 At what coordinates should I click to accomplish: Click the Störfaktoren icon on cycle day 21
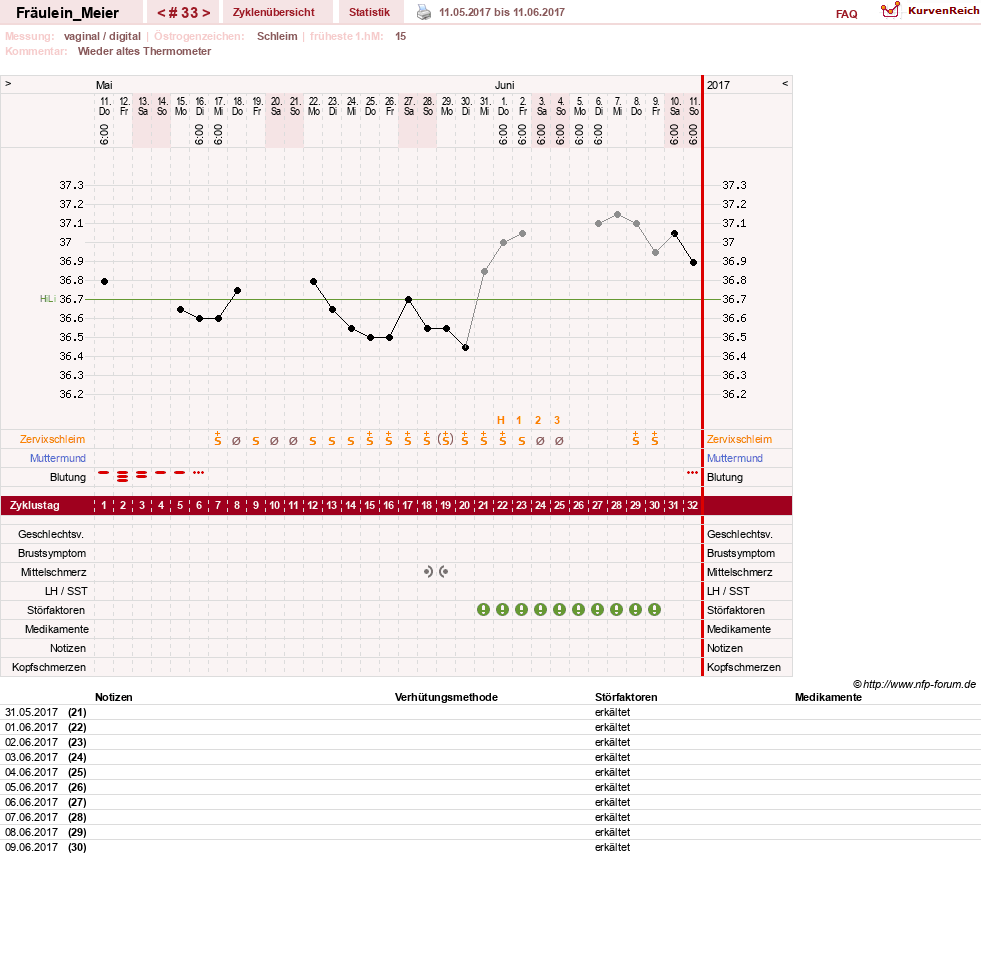tap(483, 609)
